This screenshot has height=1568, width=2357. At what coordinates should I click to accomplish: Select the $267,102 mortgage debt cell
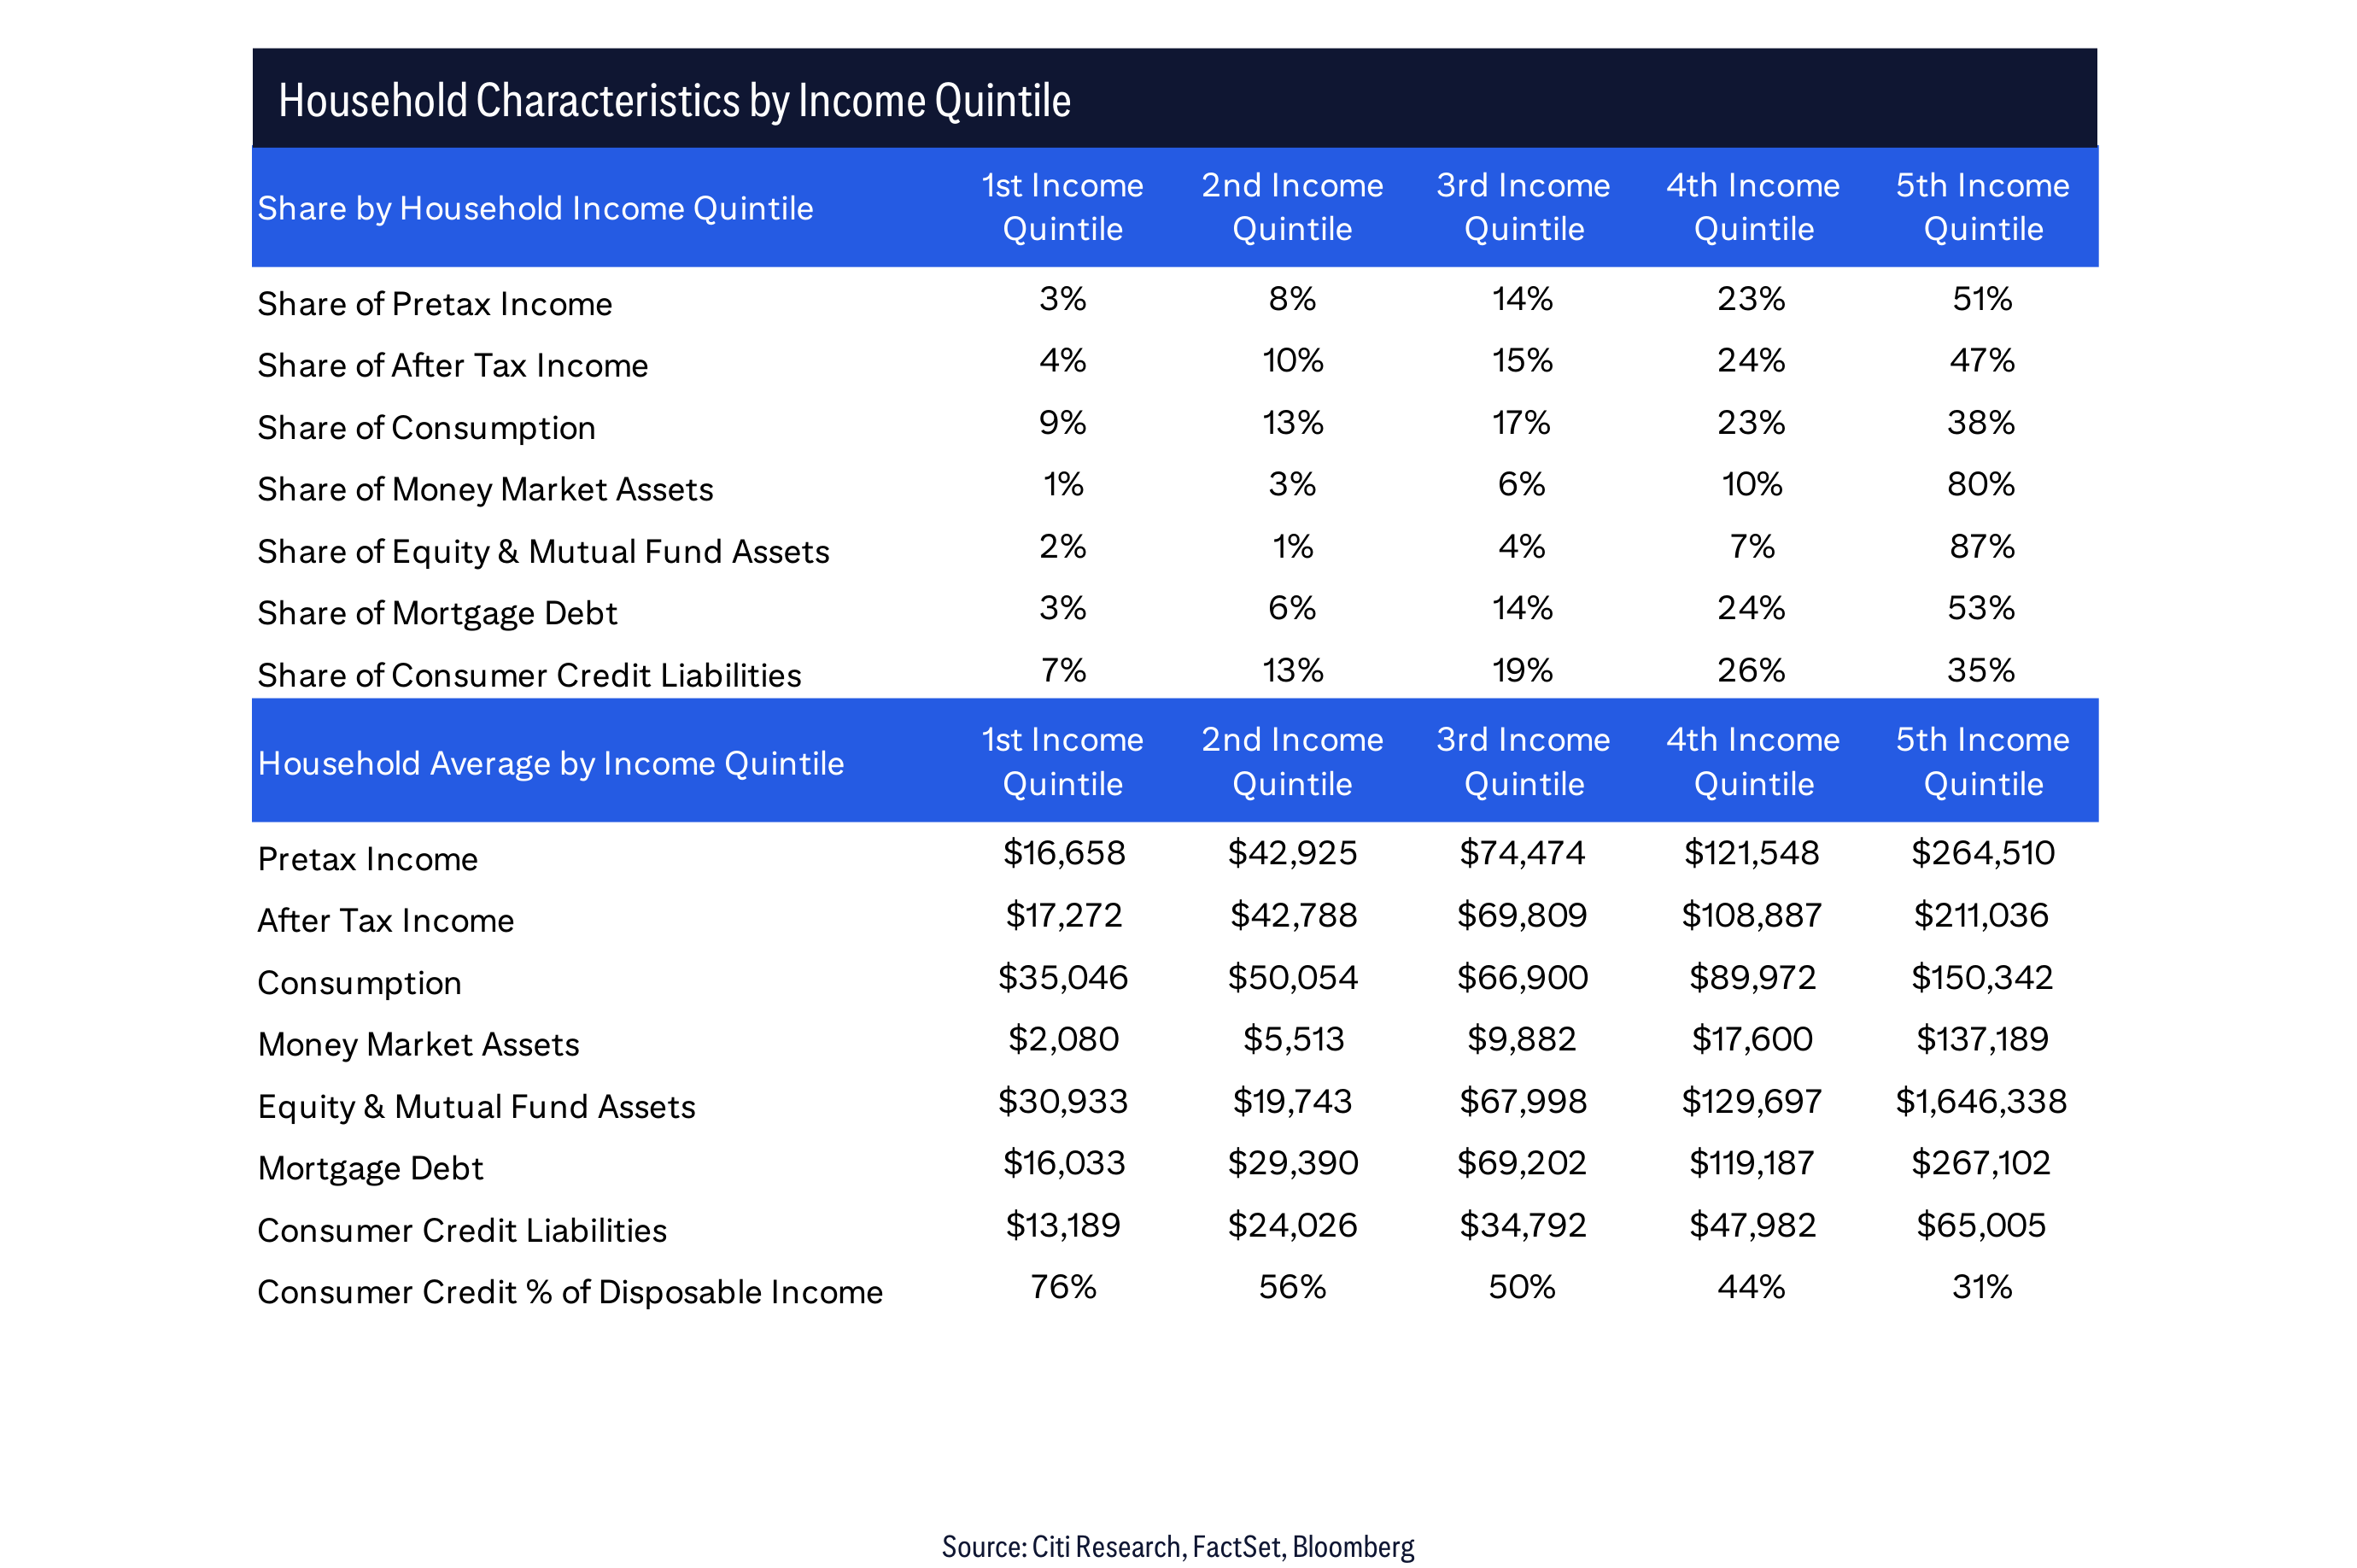[x=1981, y=1162]
